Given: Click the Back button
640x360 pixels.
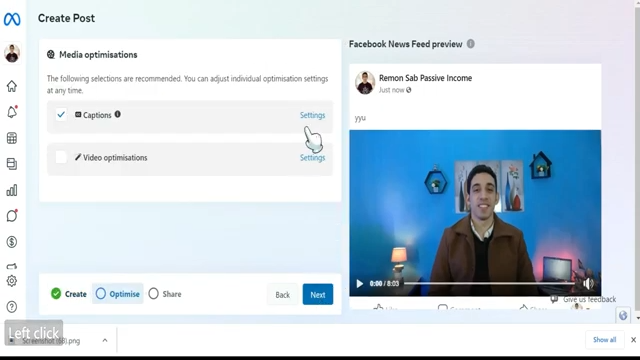Looking at the screenshot, I should point(282,294).
